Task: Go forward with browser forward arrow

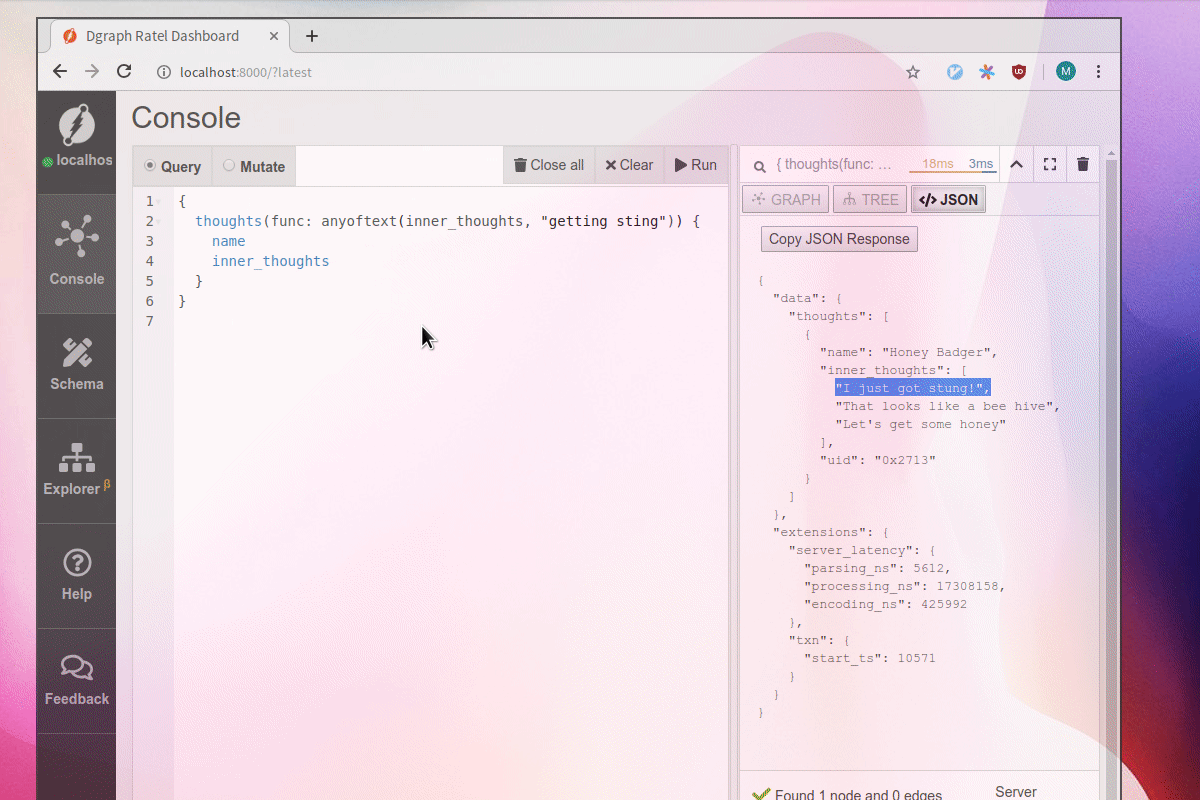Action: [x=92, y=72]
